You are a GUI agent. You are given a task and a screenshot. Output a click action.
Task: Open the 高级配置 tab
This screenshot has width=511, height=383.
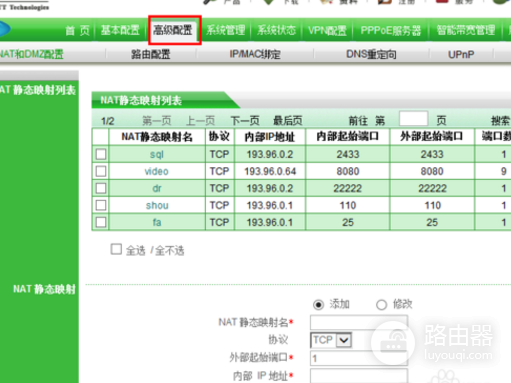click(173, 30)
